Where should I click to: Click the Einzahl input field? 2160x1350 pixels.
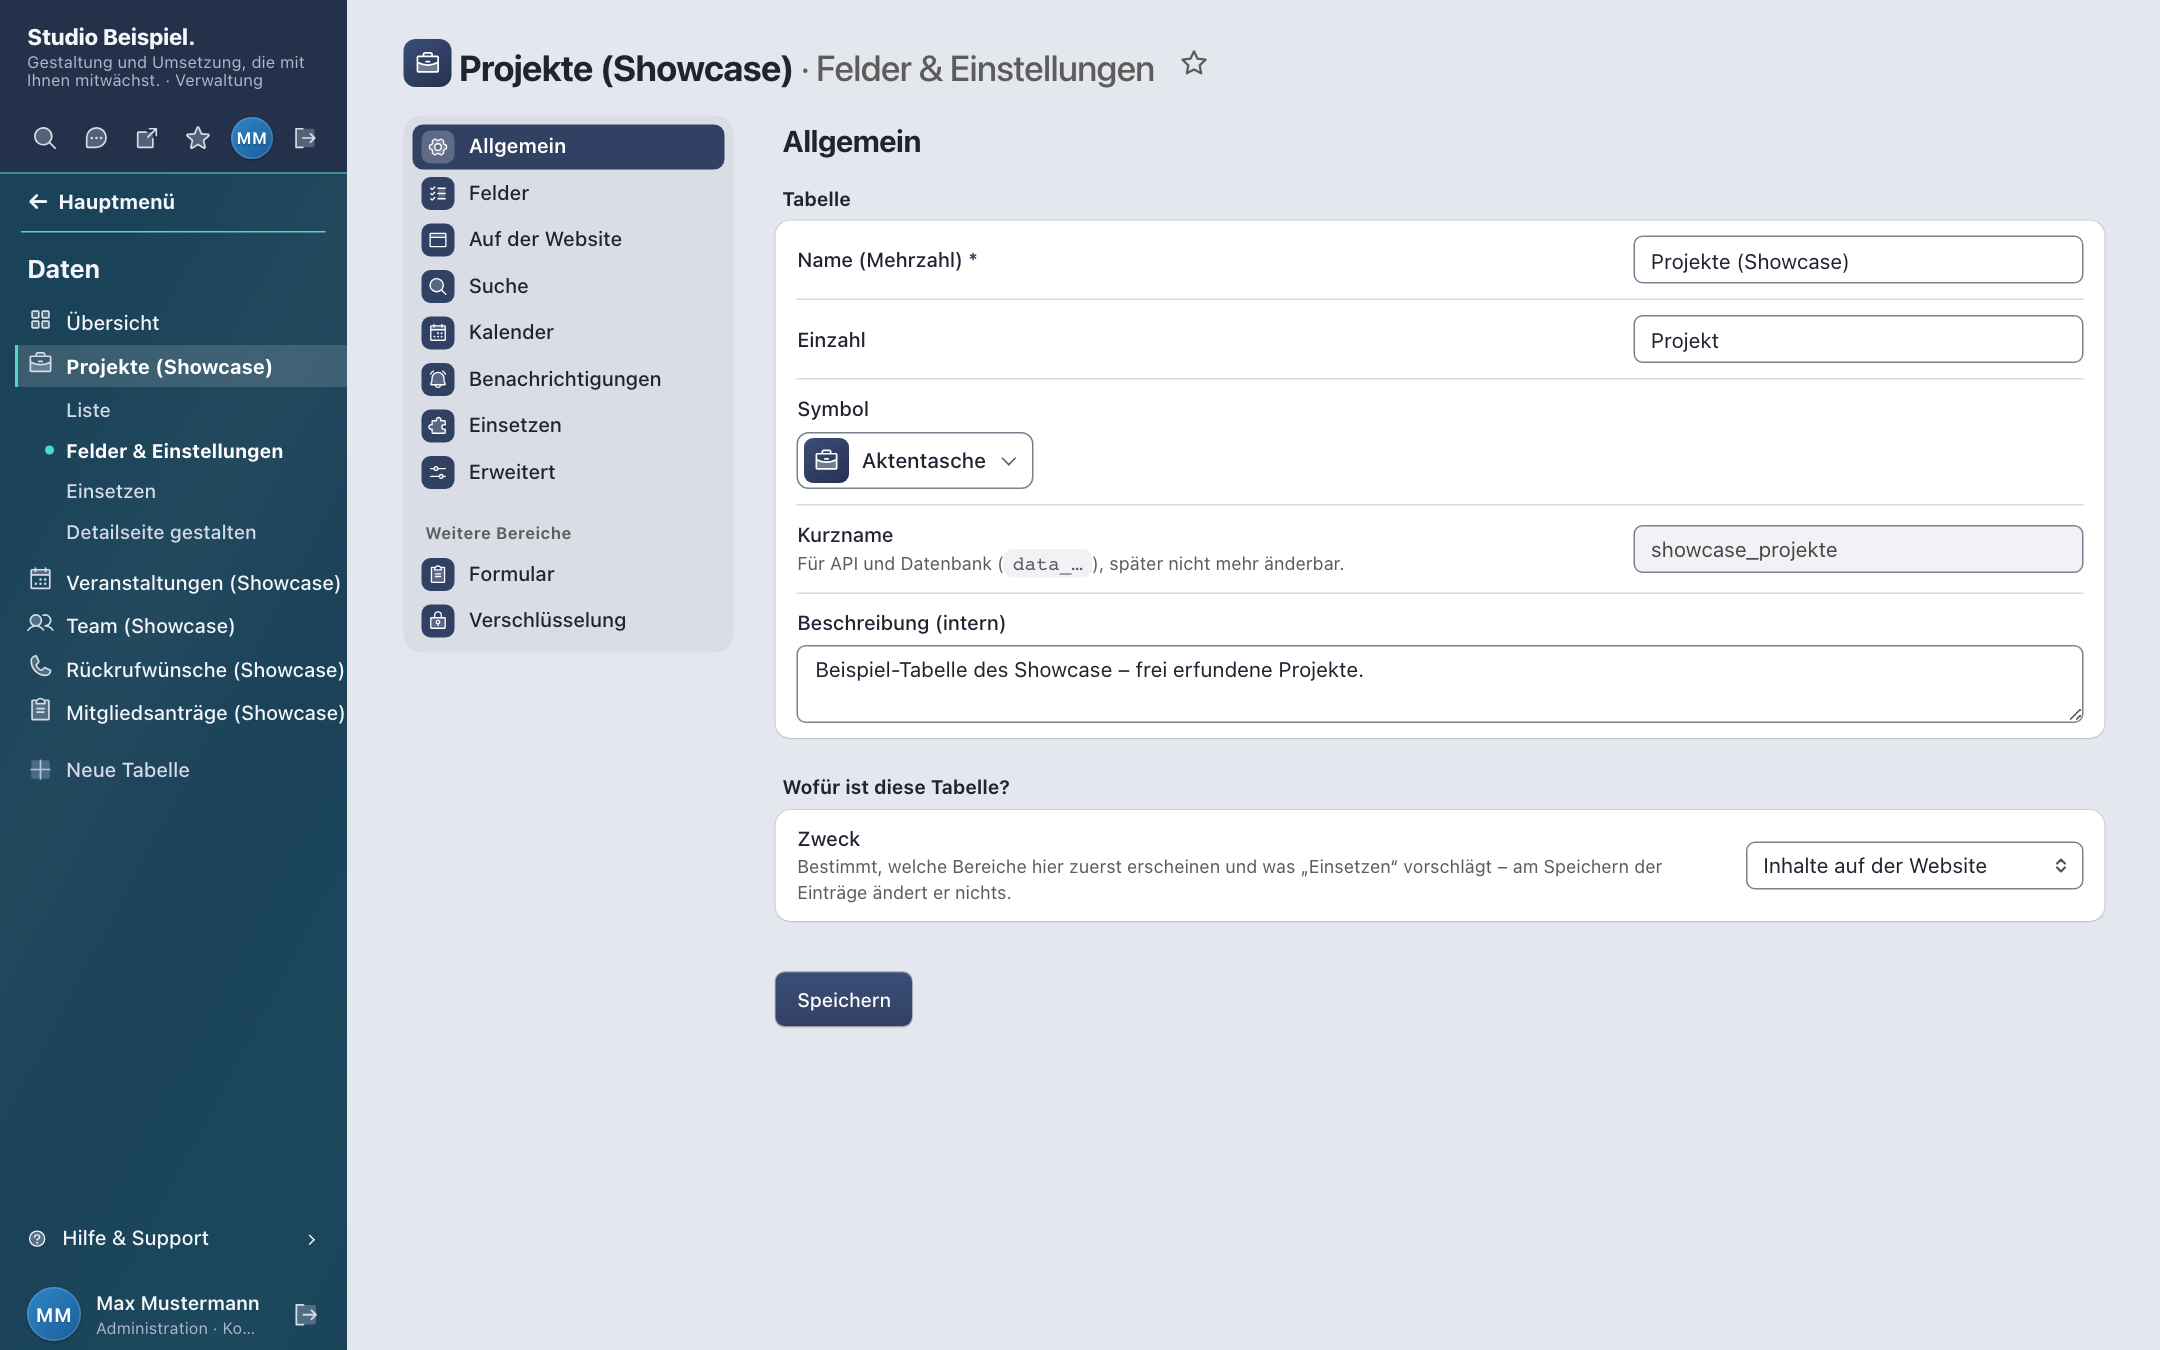click(1857, 339)
